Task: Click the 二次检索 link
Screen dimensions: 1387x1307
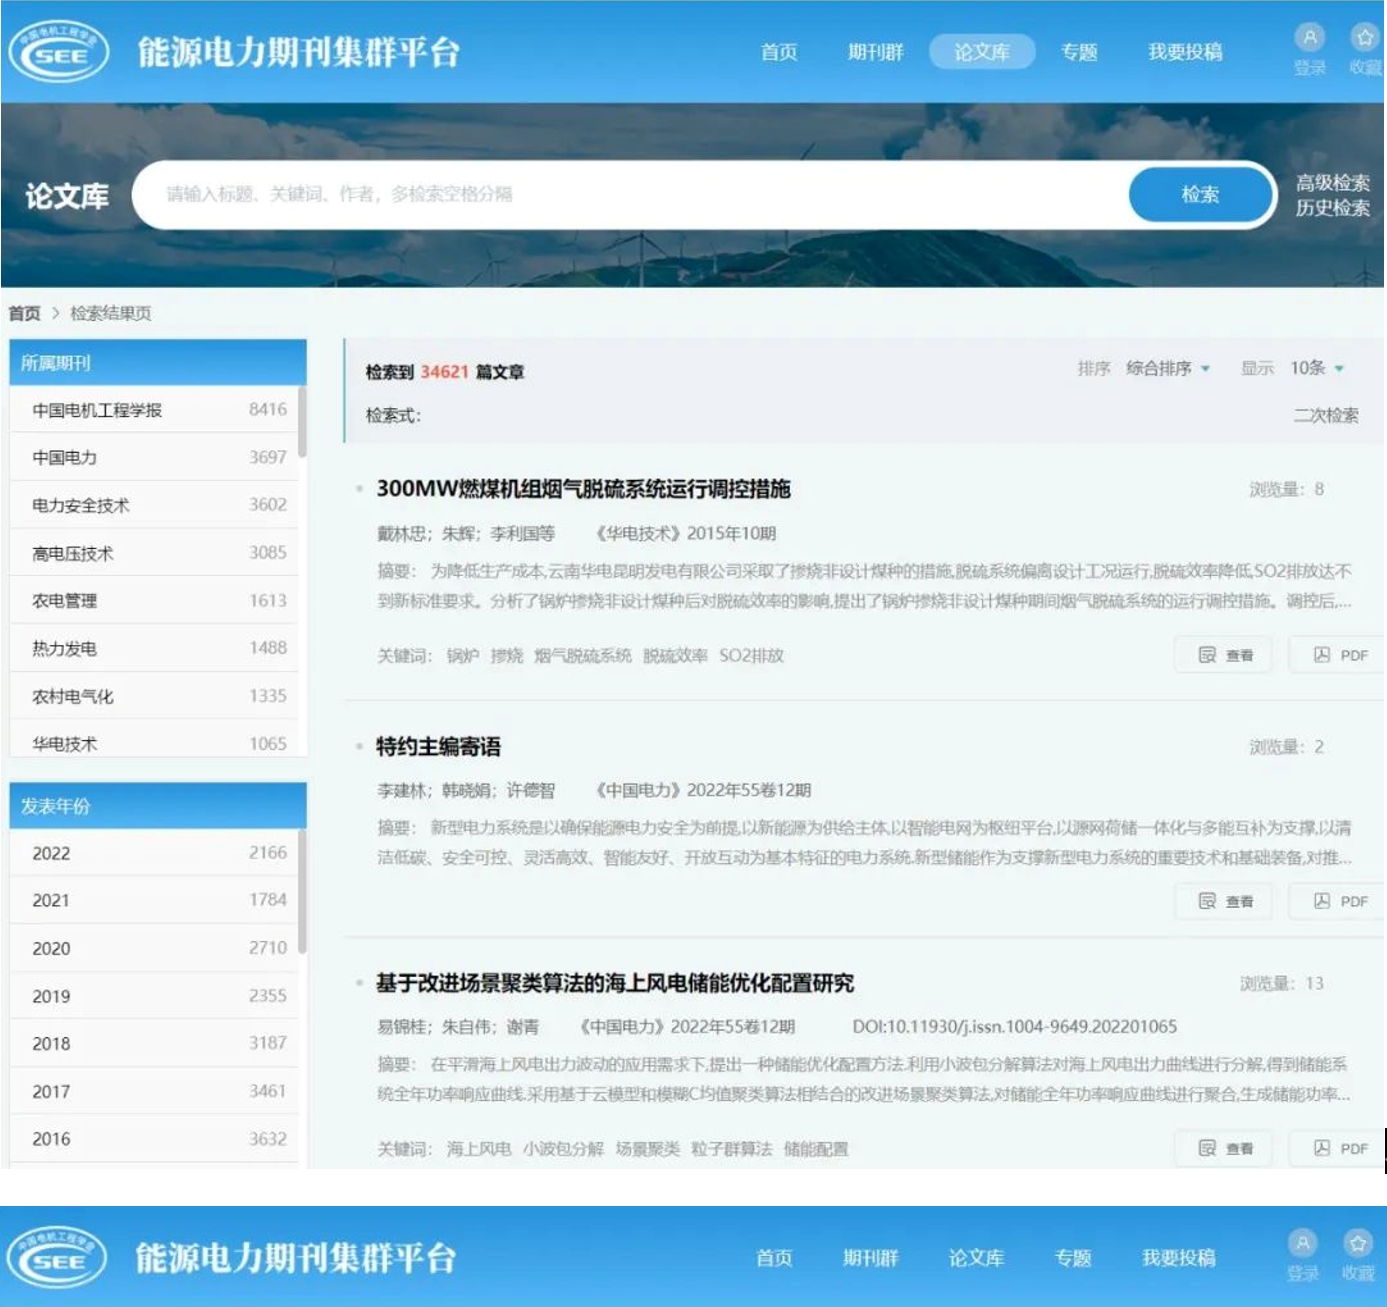Action: click(x=1325, y=415)
